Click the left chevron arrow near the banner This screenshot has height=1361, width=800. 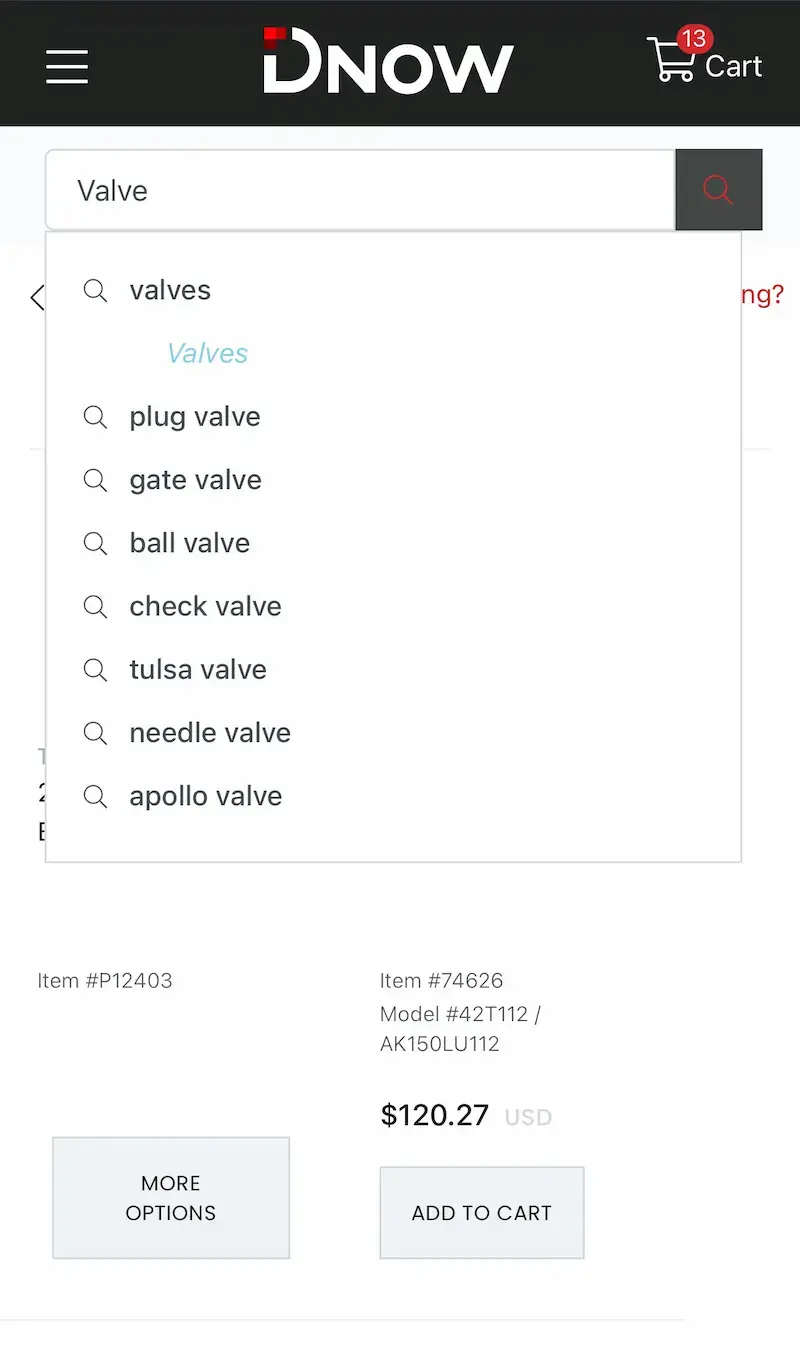coord(37,296)
